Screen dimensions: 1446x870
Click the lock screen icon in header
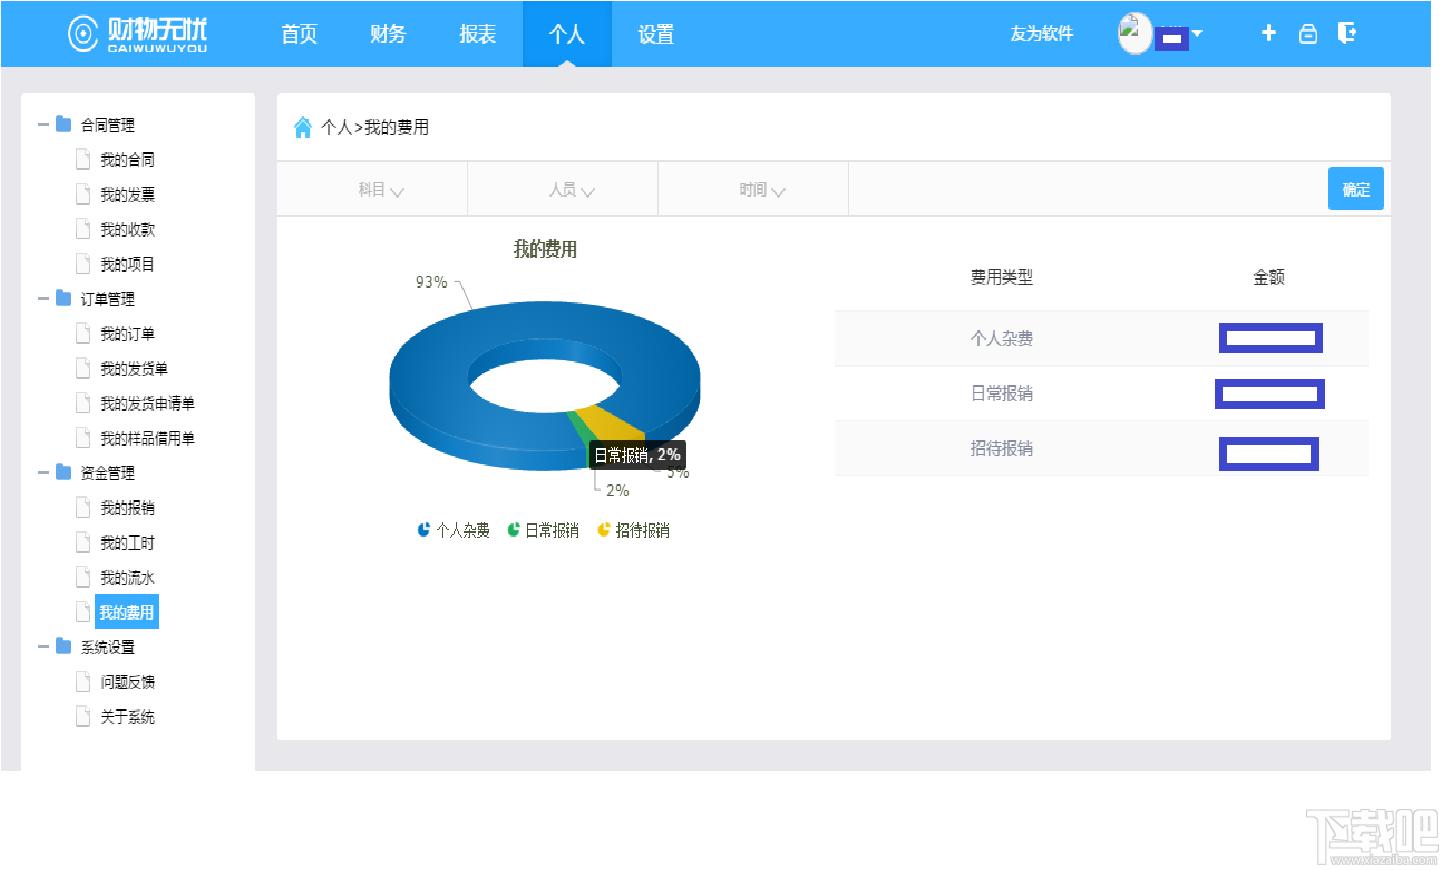pos(1308,34)
